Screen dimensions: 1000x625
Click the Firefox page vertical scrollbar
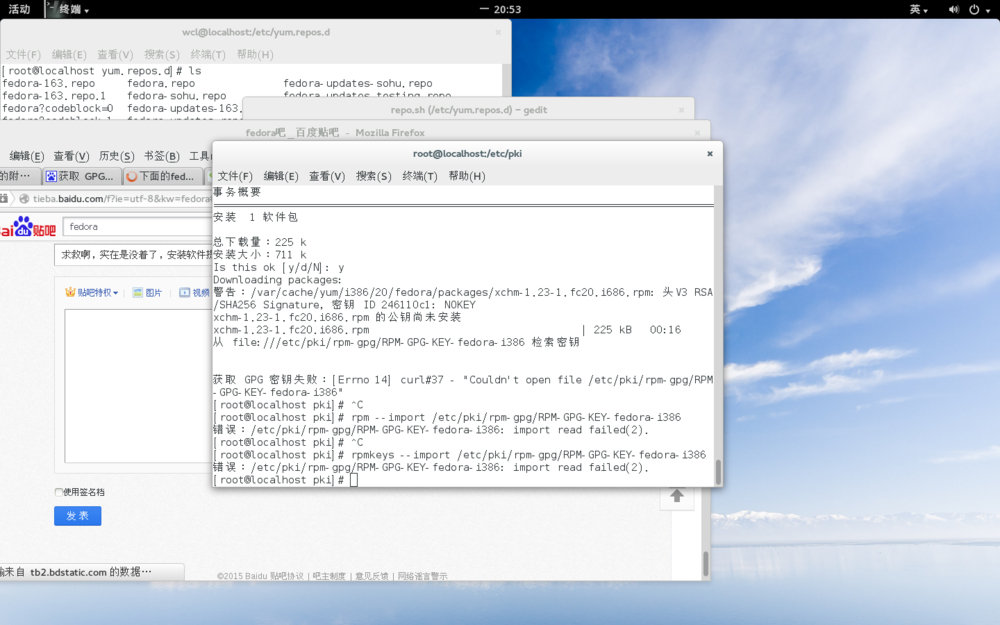point(705,563)
